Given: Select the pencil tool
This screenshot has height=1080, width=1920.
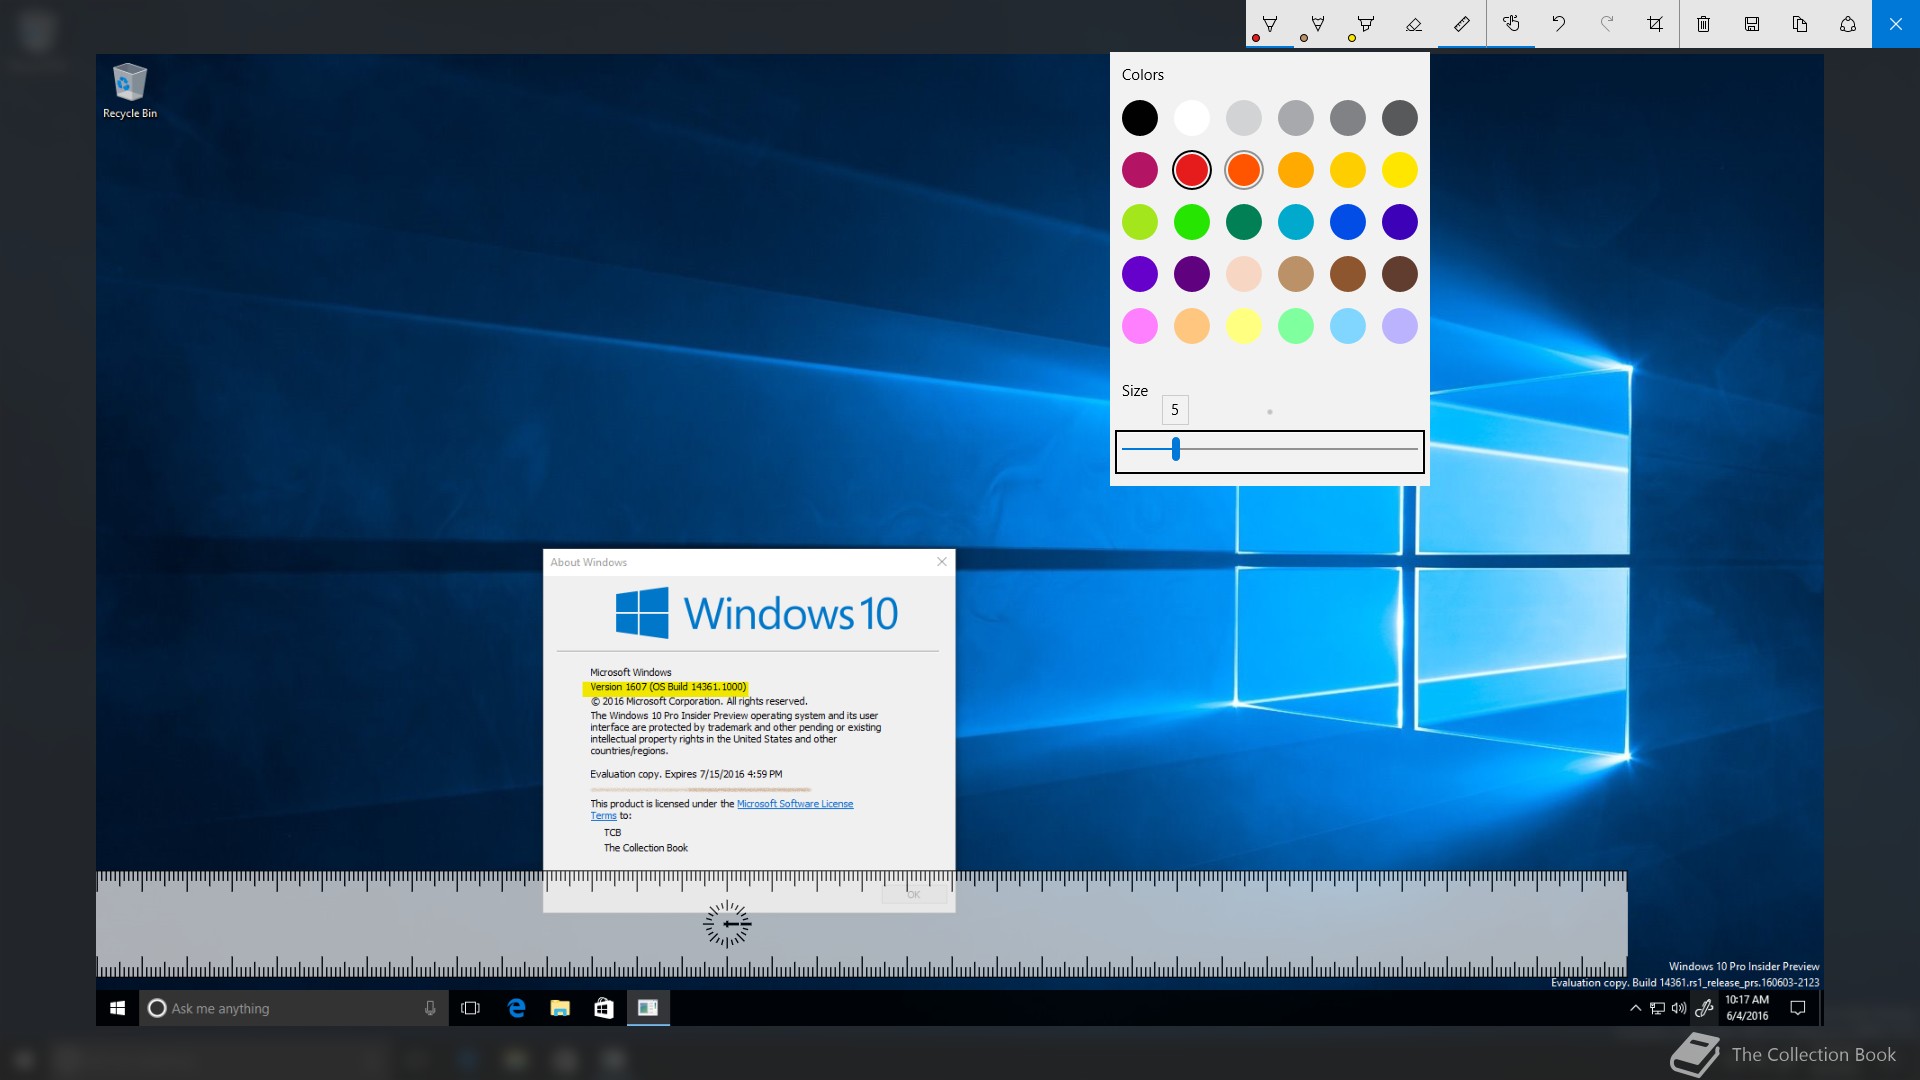Looking at the screenshot, I should pos(1318,24).
